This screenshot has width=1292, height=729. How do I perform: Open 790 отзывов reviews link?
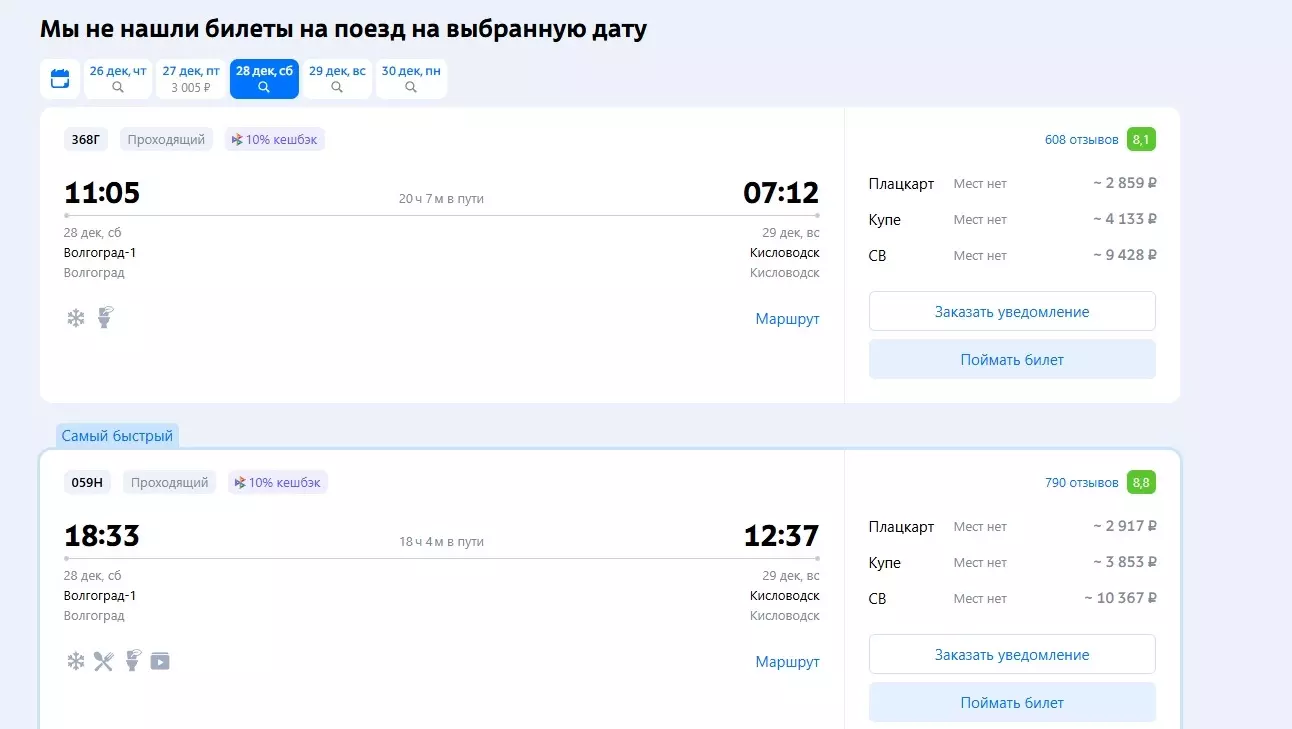click(x=1081, y=483)
